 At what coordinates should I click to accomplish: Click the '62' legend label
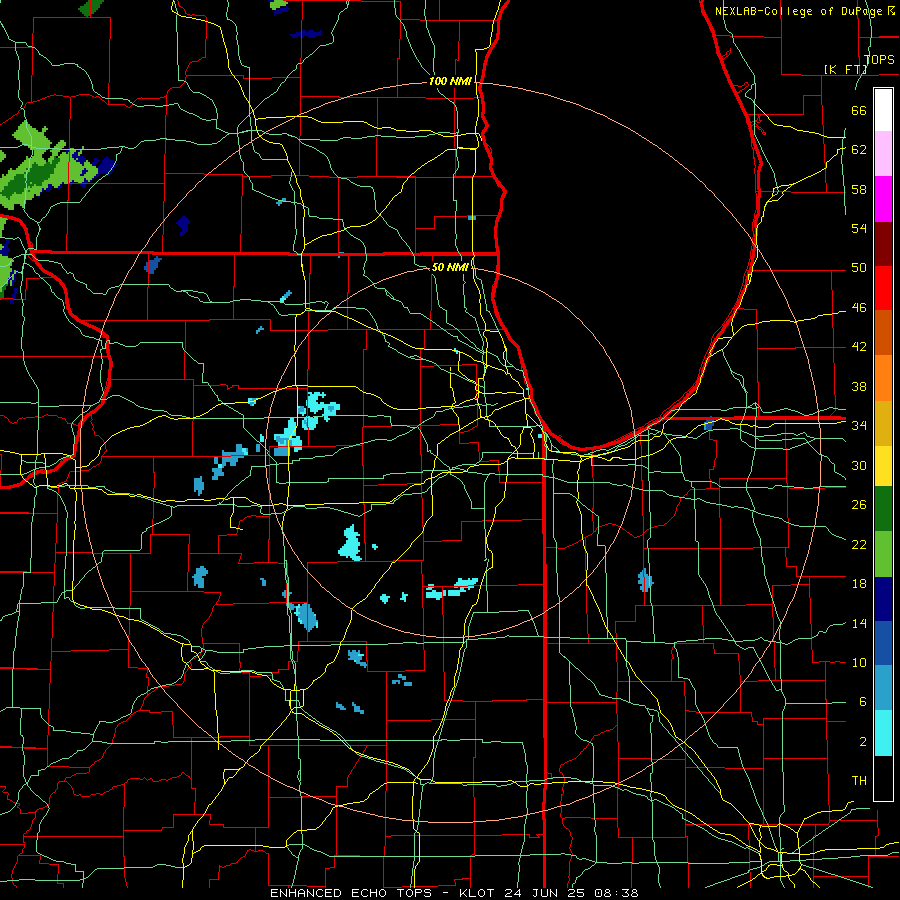pyautogui.click(x=859, y=150)
